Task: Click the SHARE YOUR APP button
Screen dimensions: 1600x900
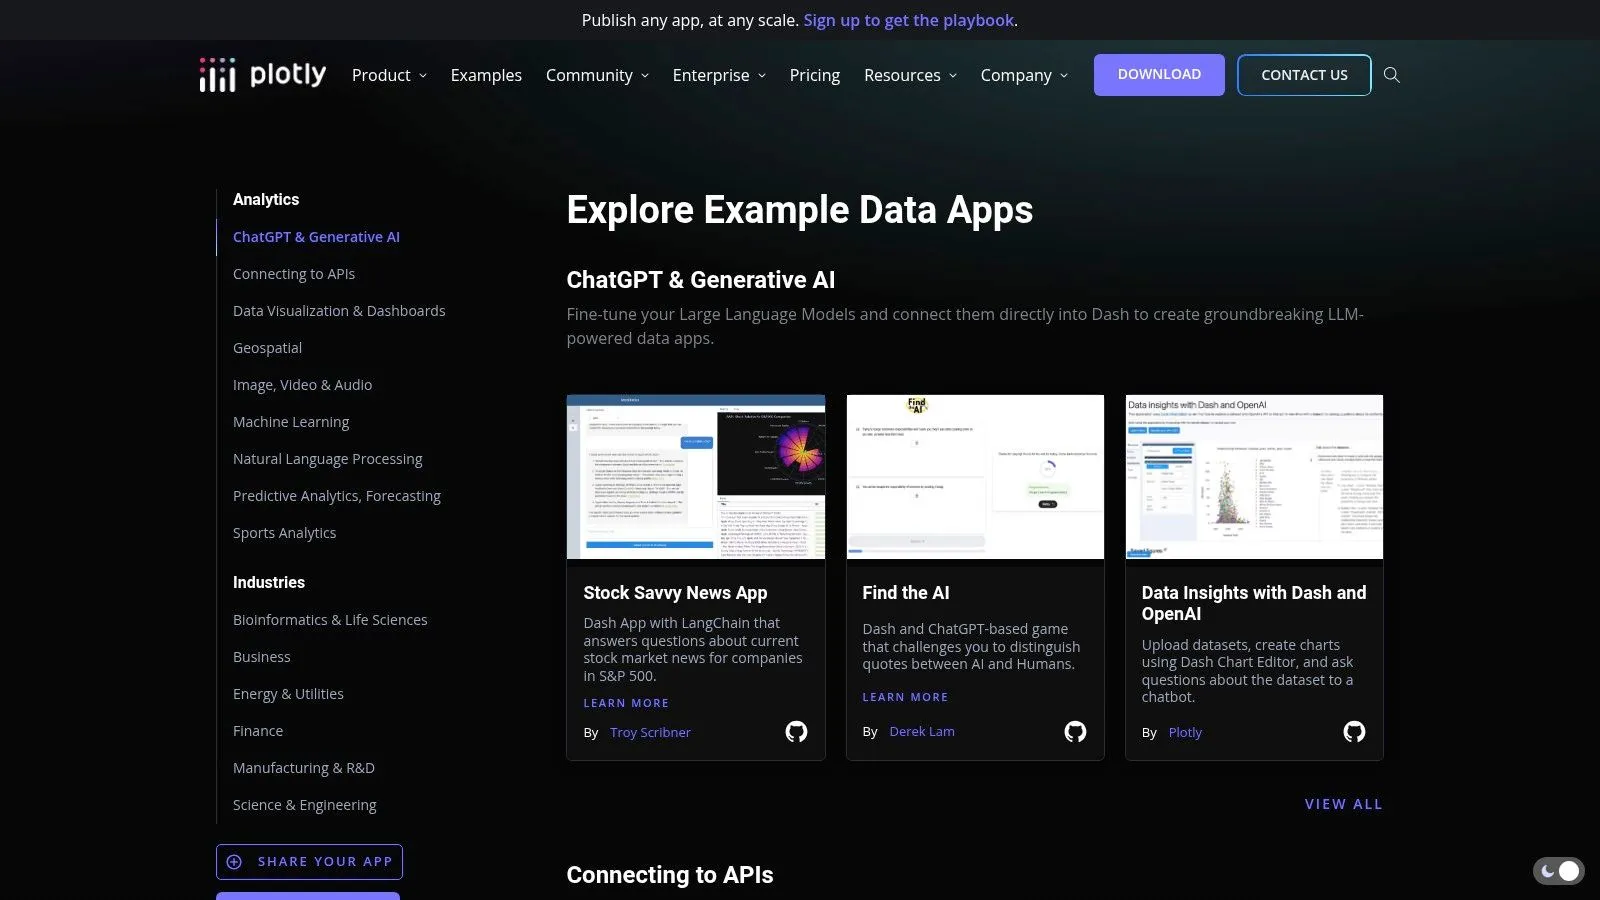Action: 309,862
